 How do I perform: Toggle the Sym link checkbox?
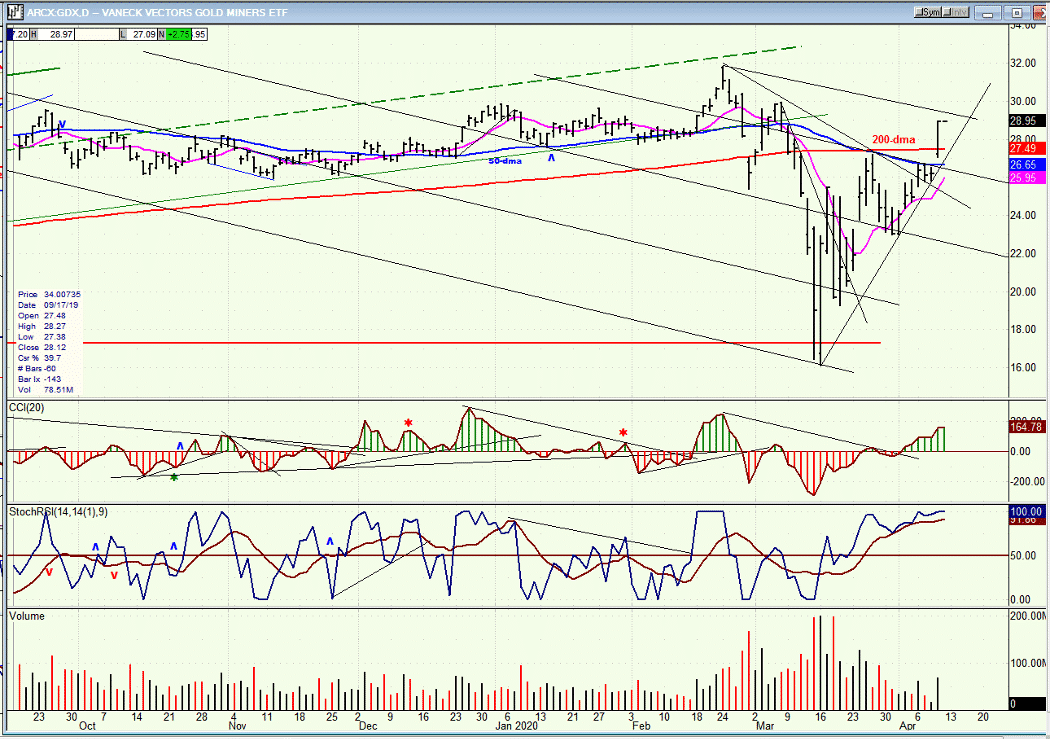[928, 12]
